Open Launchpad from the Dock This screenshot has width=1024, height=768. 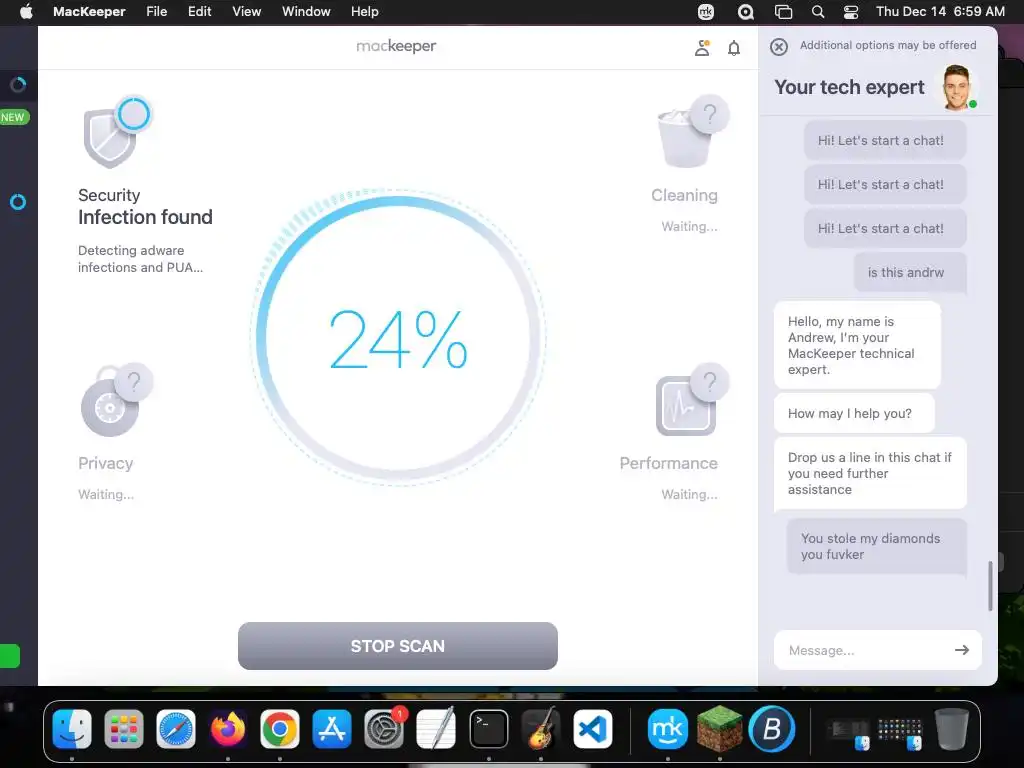tap(123, 729)
